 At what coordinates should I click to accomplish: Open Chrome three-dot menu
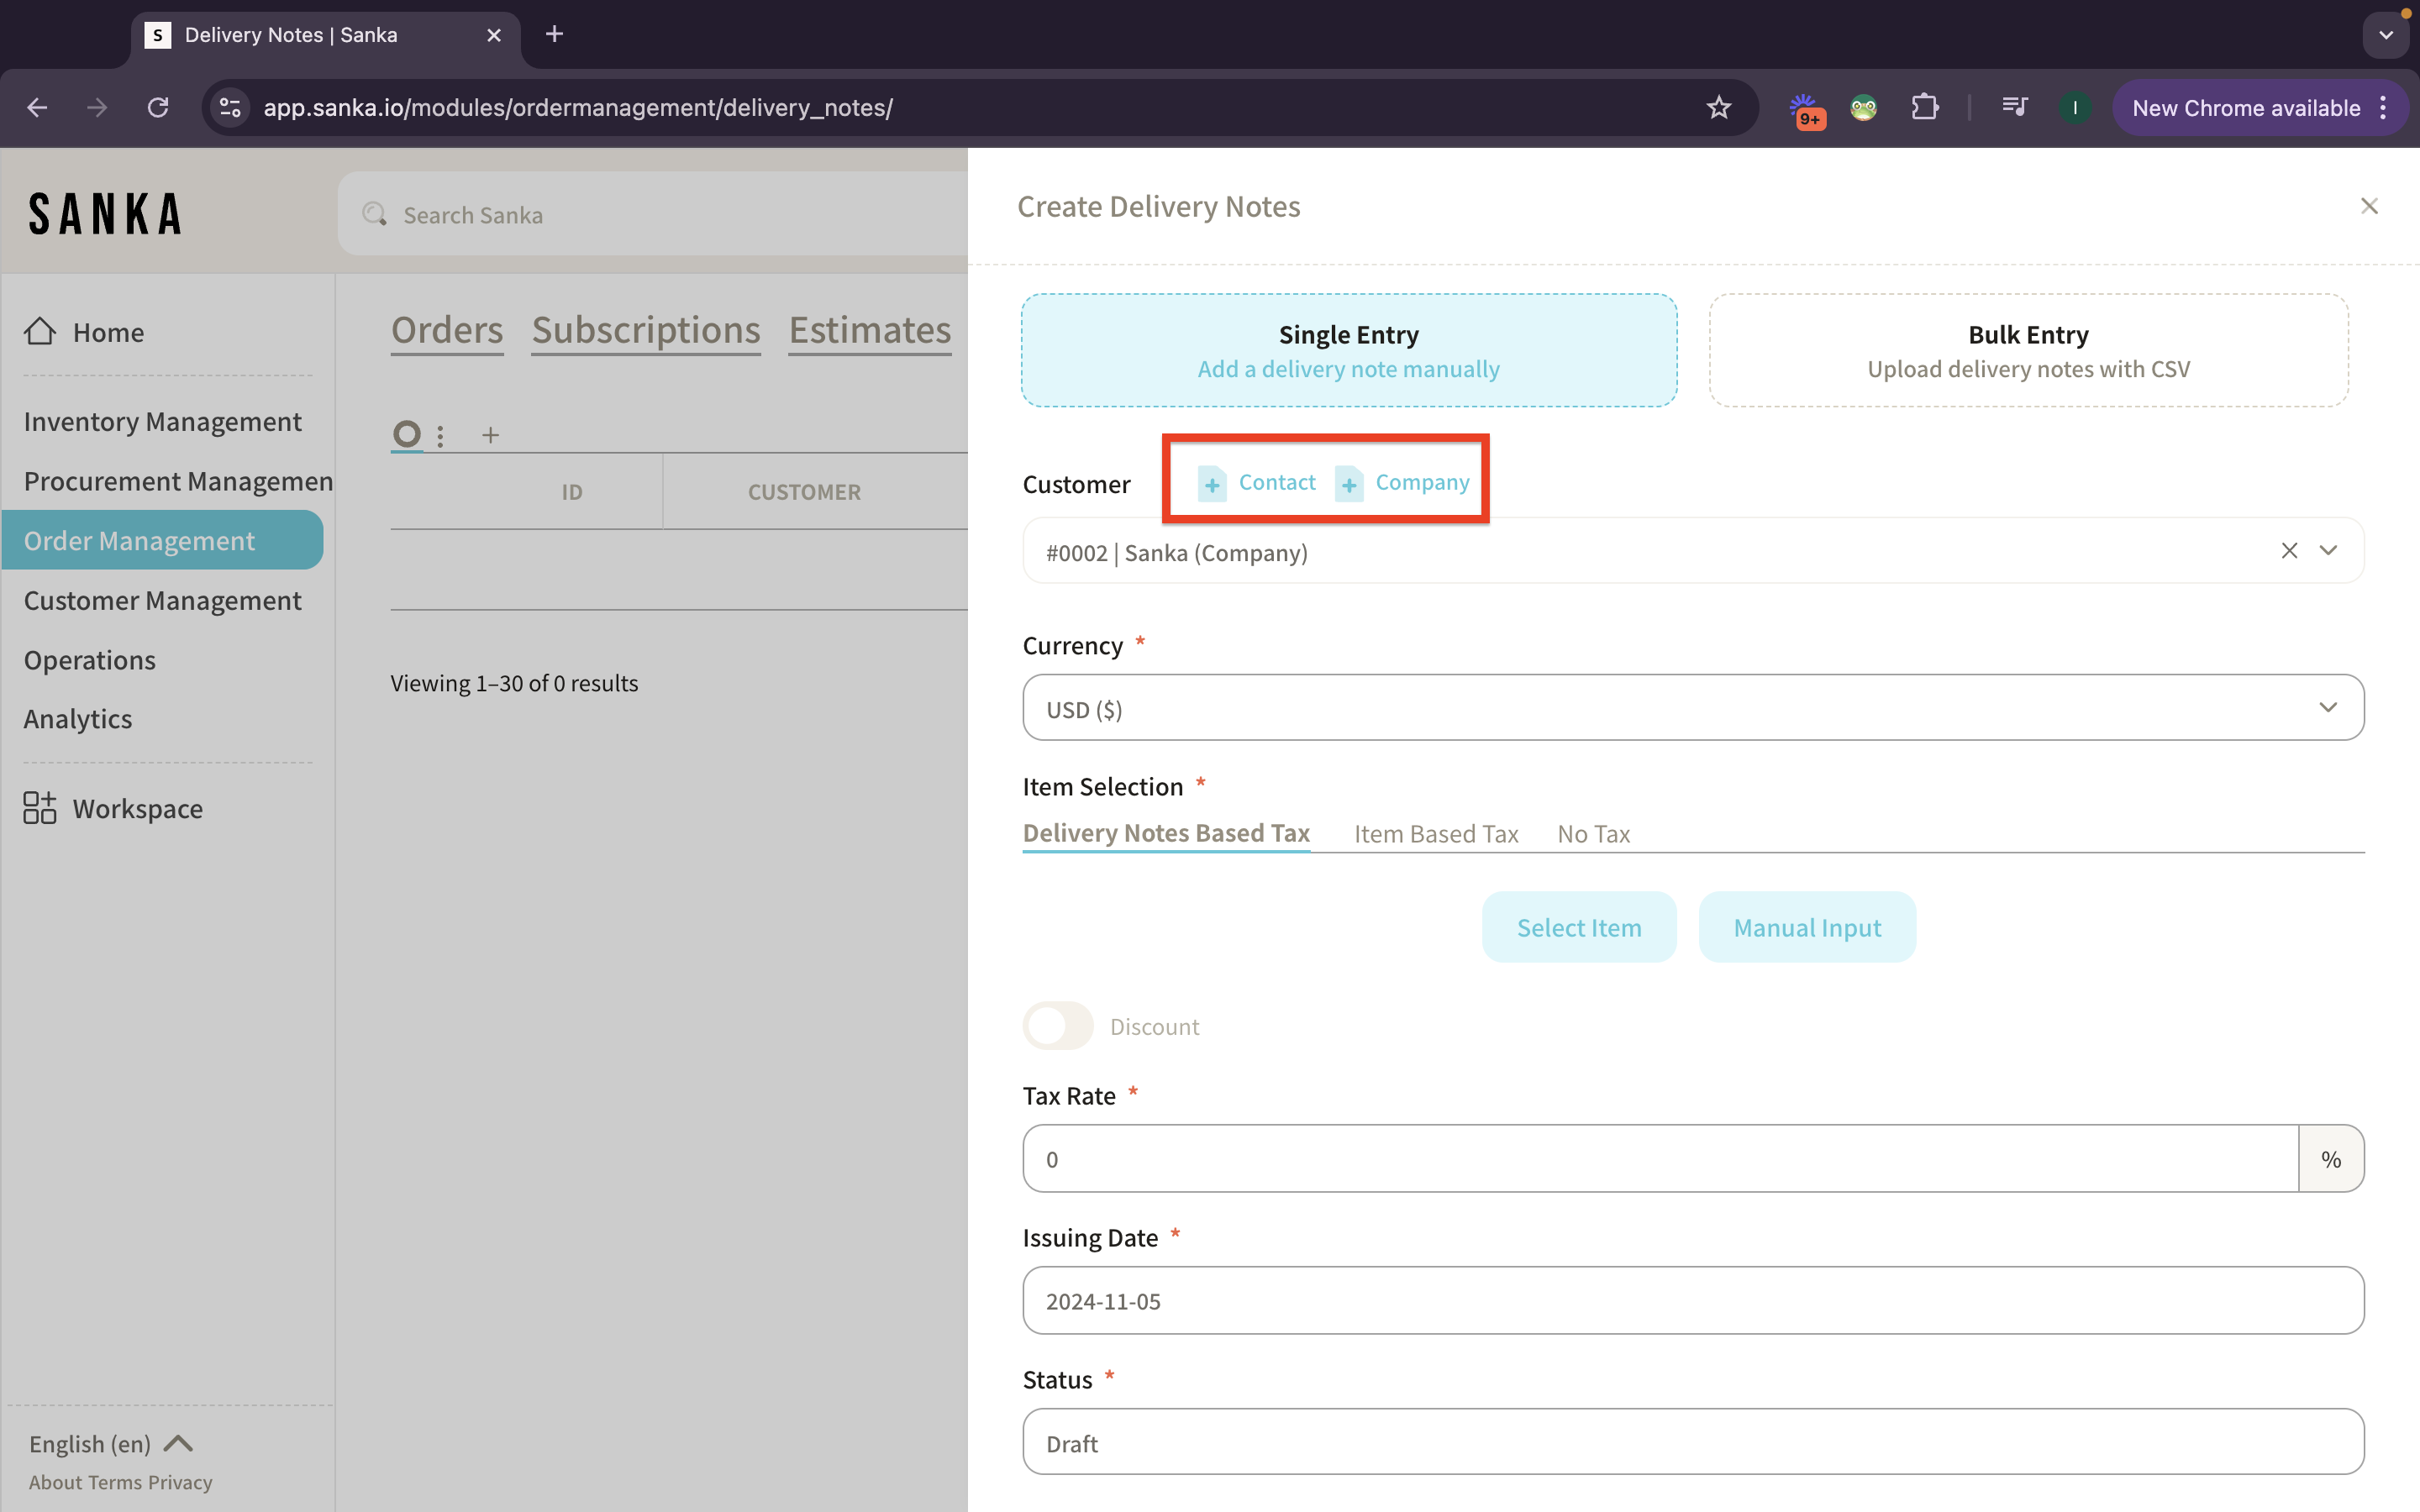click(2384, 108)
